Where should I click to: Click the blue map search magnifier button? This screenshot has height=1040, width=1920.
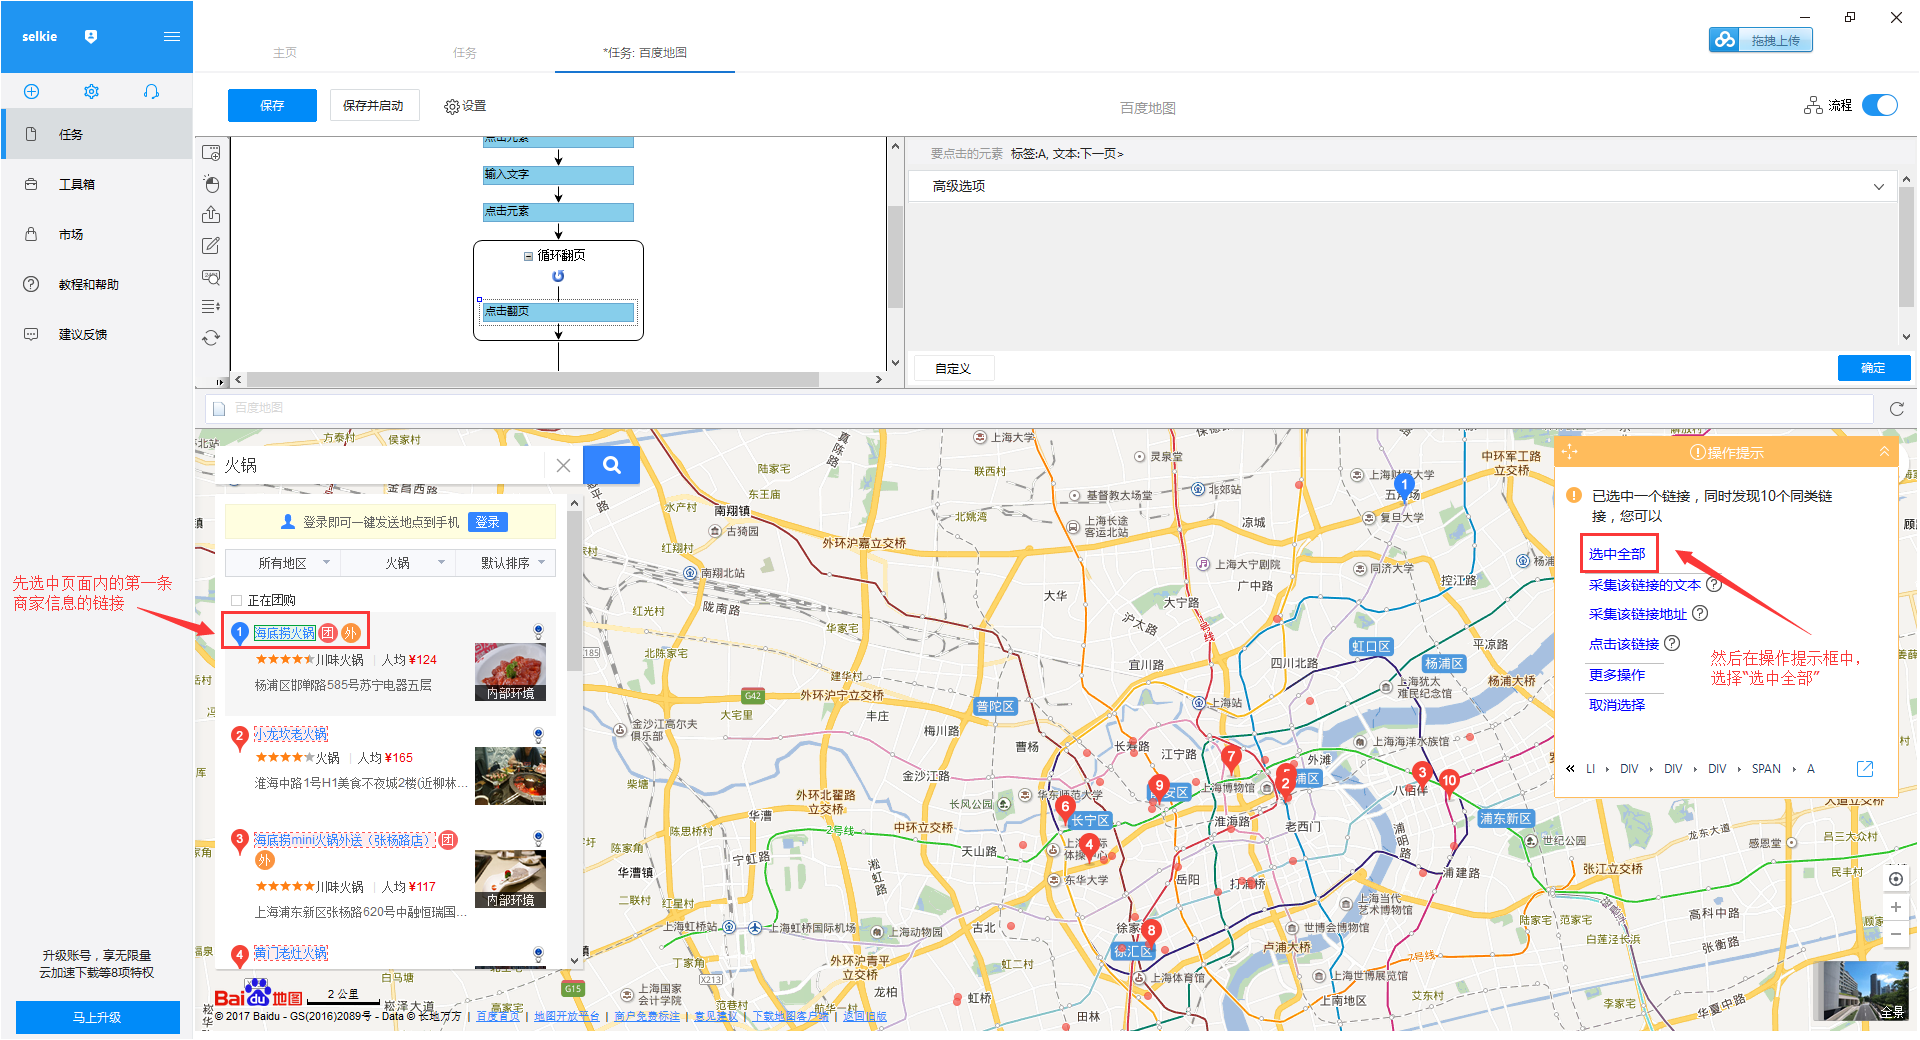coord(611,465)
